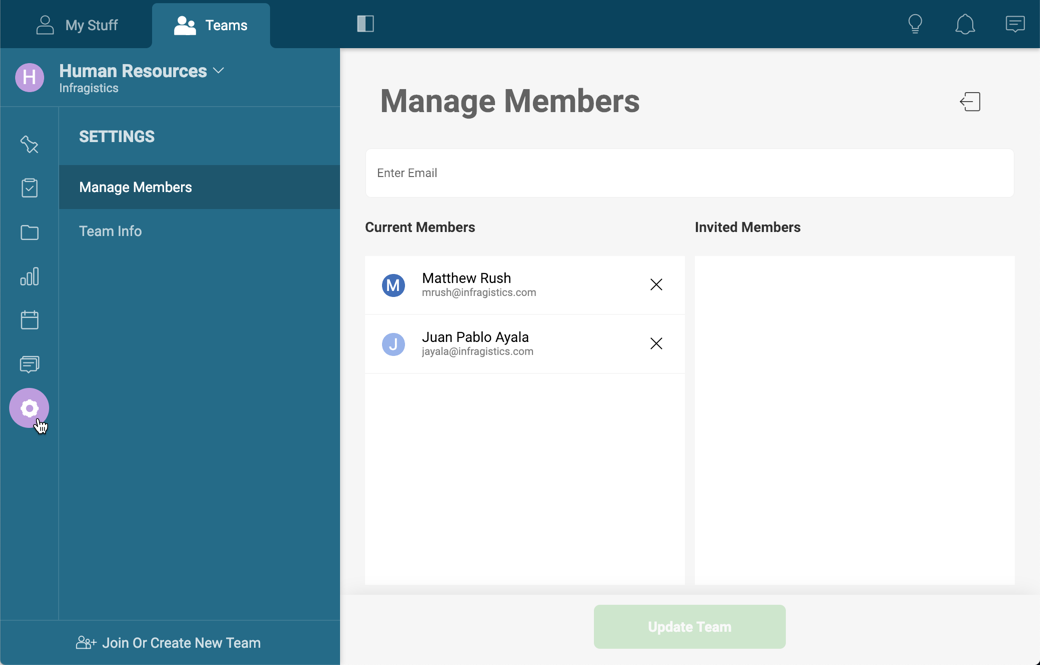1040x665 pixels.
Task: Open the messages icon in top bar
Action: click(x=1015, y=24)
